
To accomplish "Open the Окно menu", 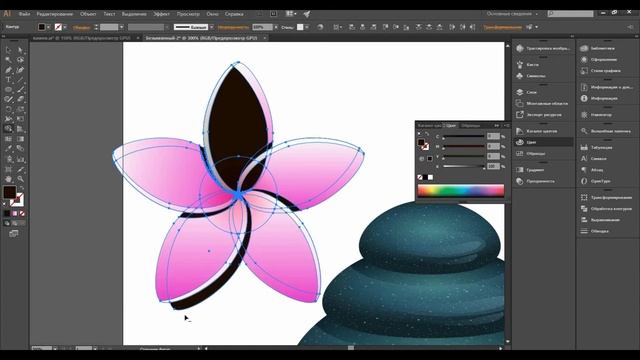I will 212,14.
